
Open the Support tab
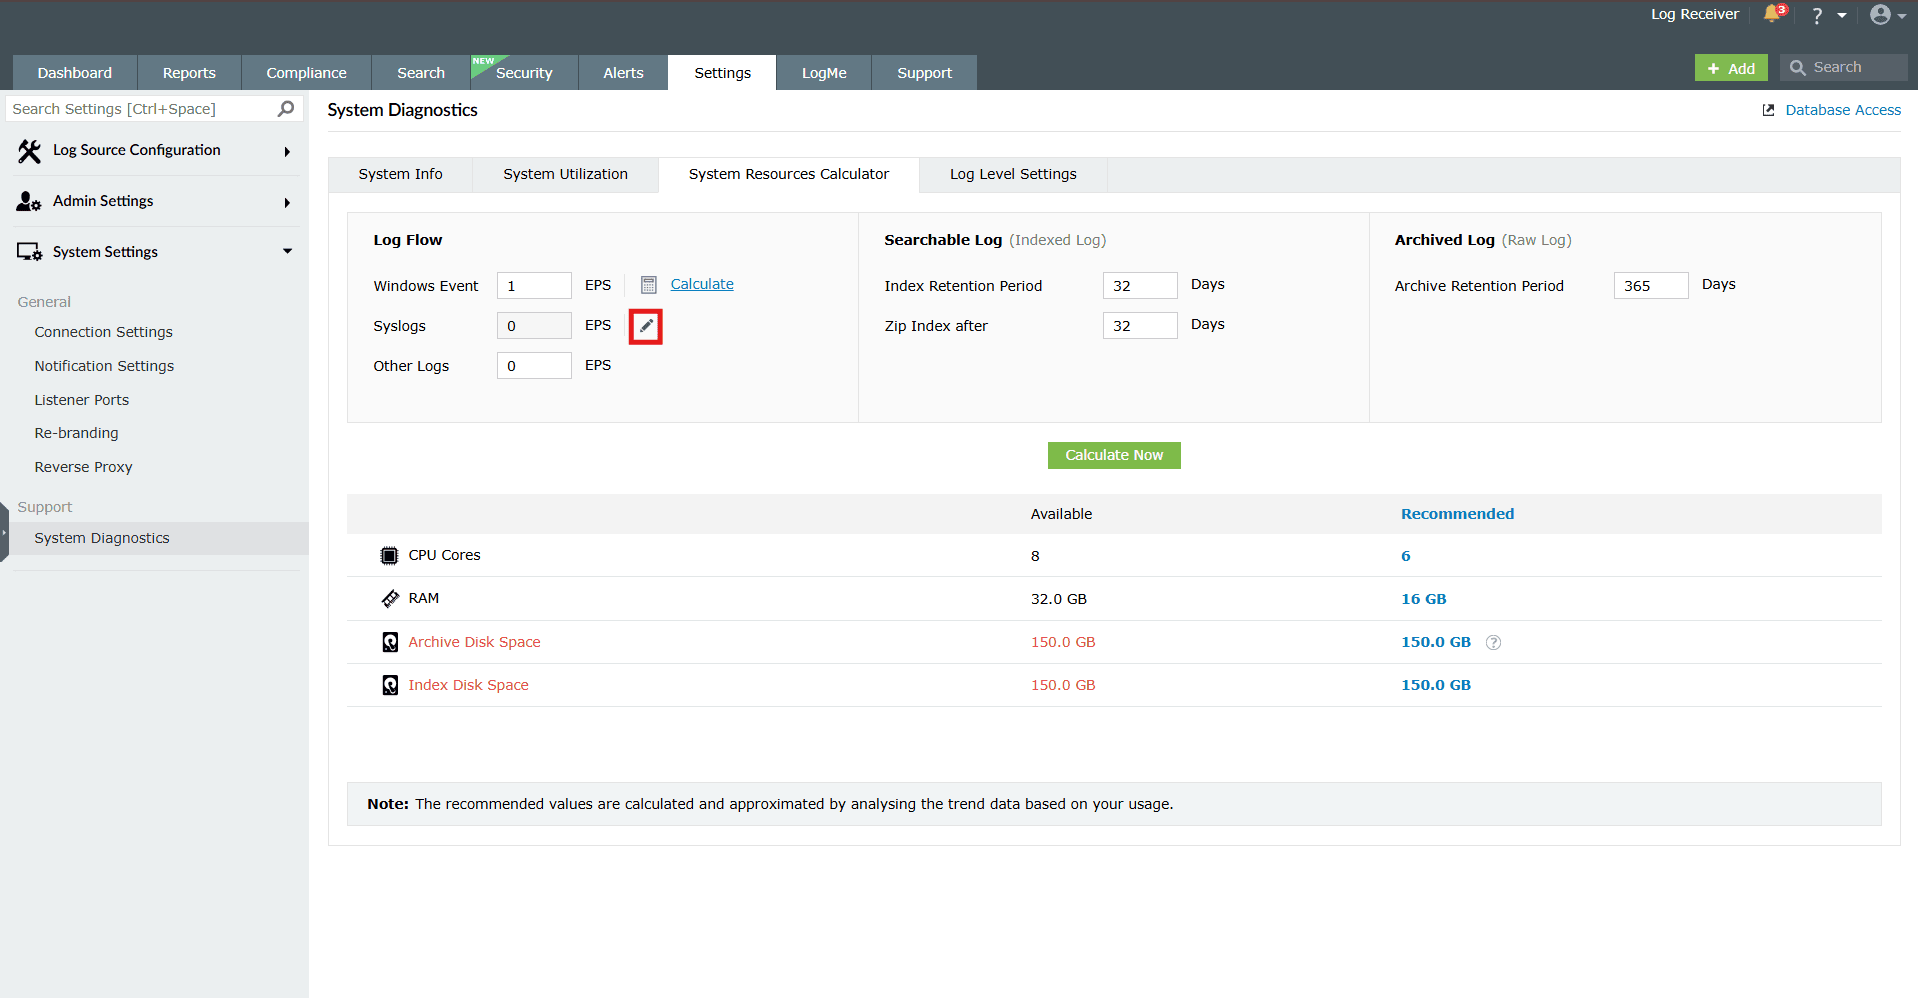pos(924,73)
